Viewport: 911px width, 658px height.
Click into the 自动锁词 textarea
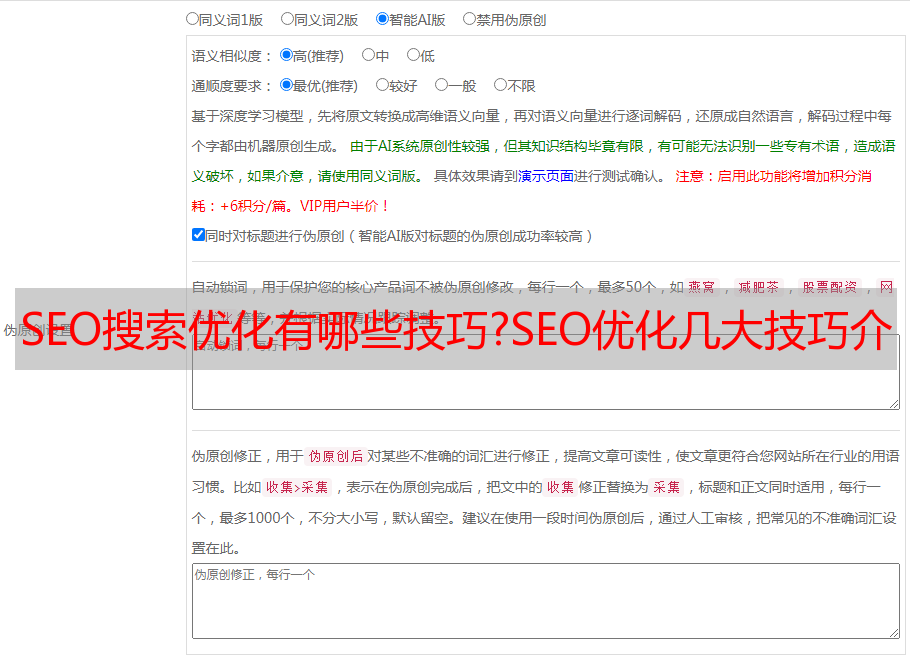pos(546,372)
